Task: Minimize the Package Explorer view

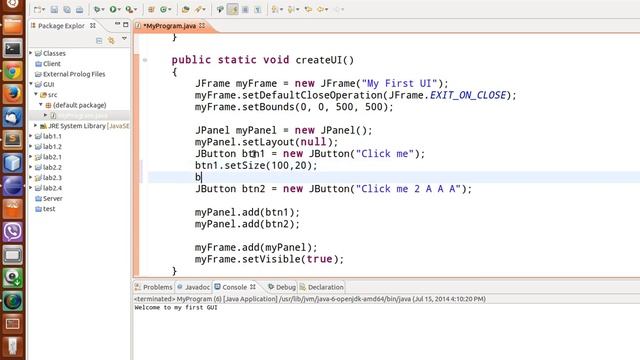Action: pos(117,24)
